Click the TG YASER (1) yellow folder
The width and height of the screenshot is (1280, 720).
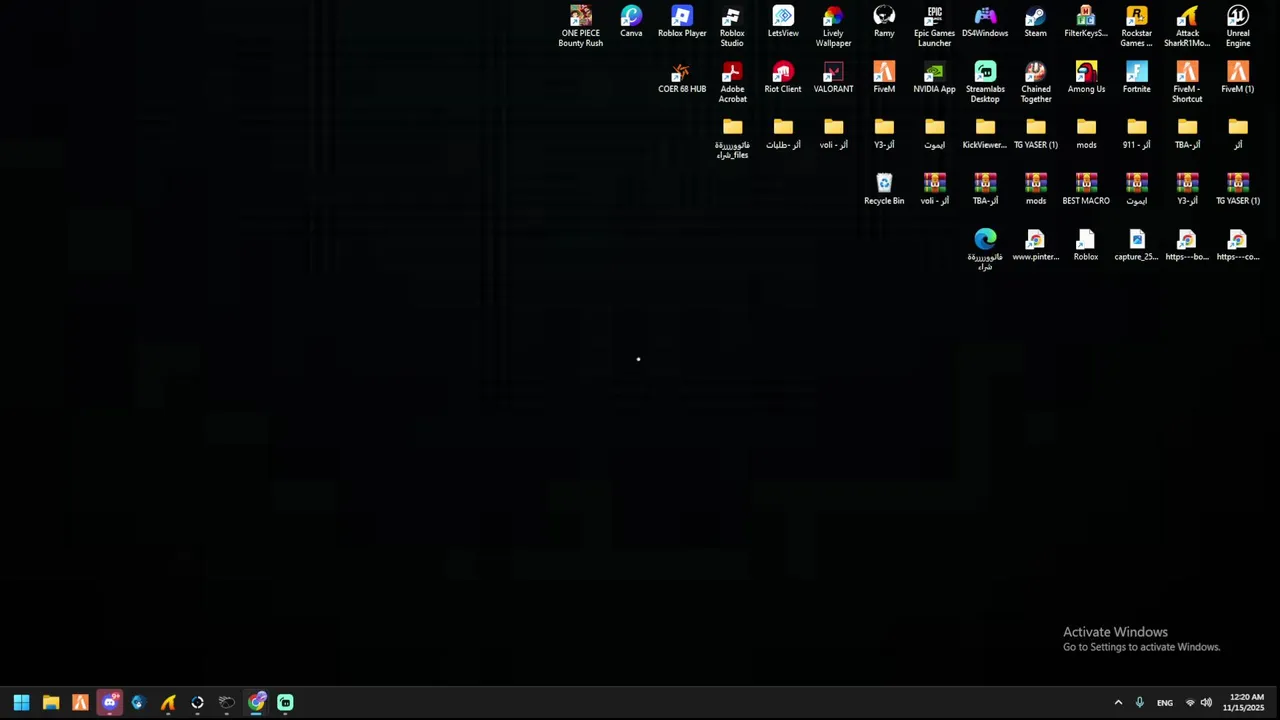(1035, 134)
